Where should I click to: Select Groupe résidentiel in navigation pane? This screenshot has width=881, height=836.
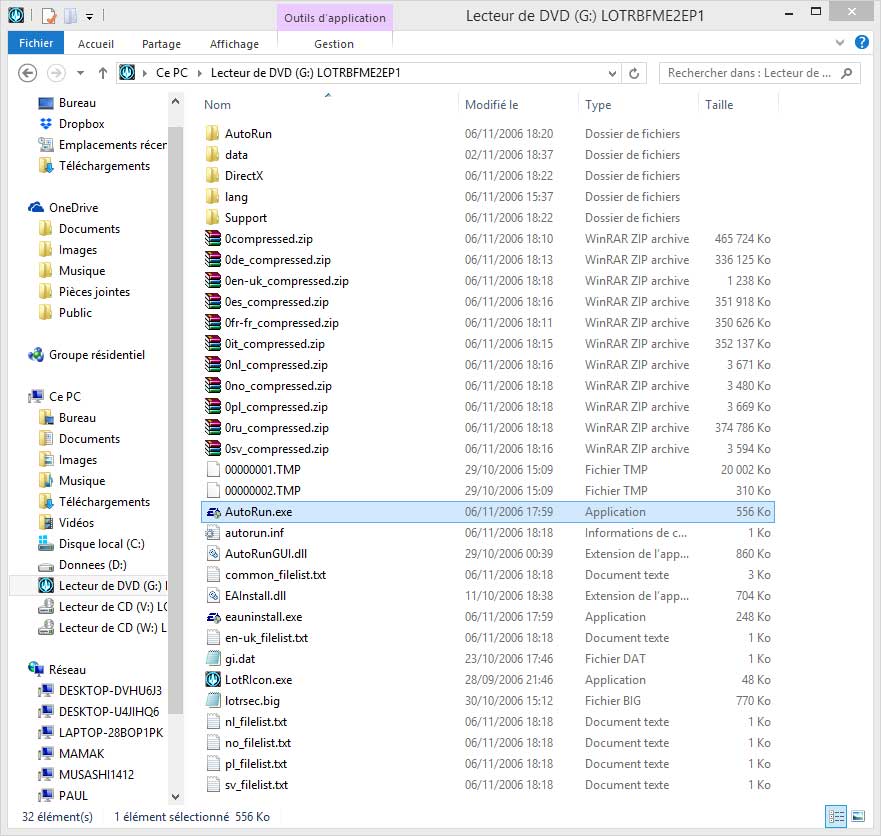(96, 355)
